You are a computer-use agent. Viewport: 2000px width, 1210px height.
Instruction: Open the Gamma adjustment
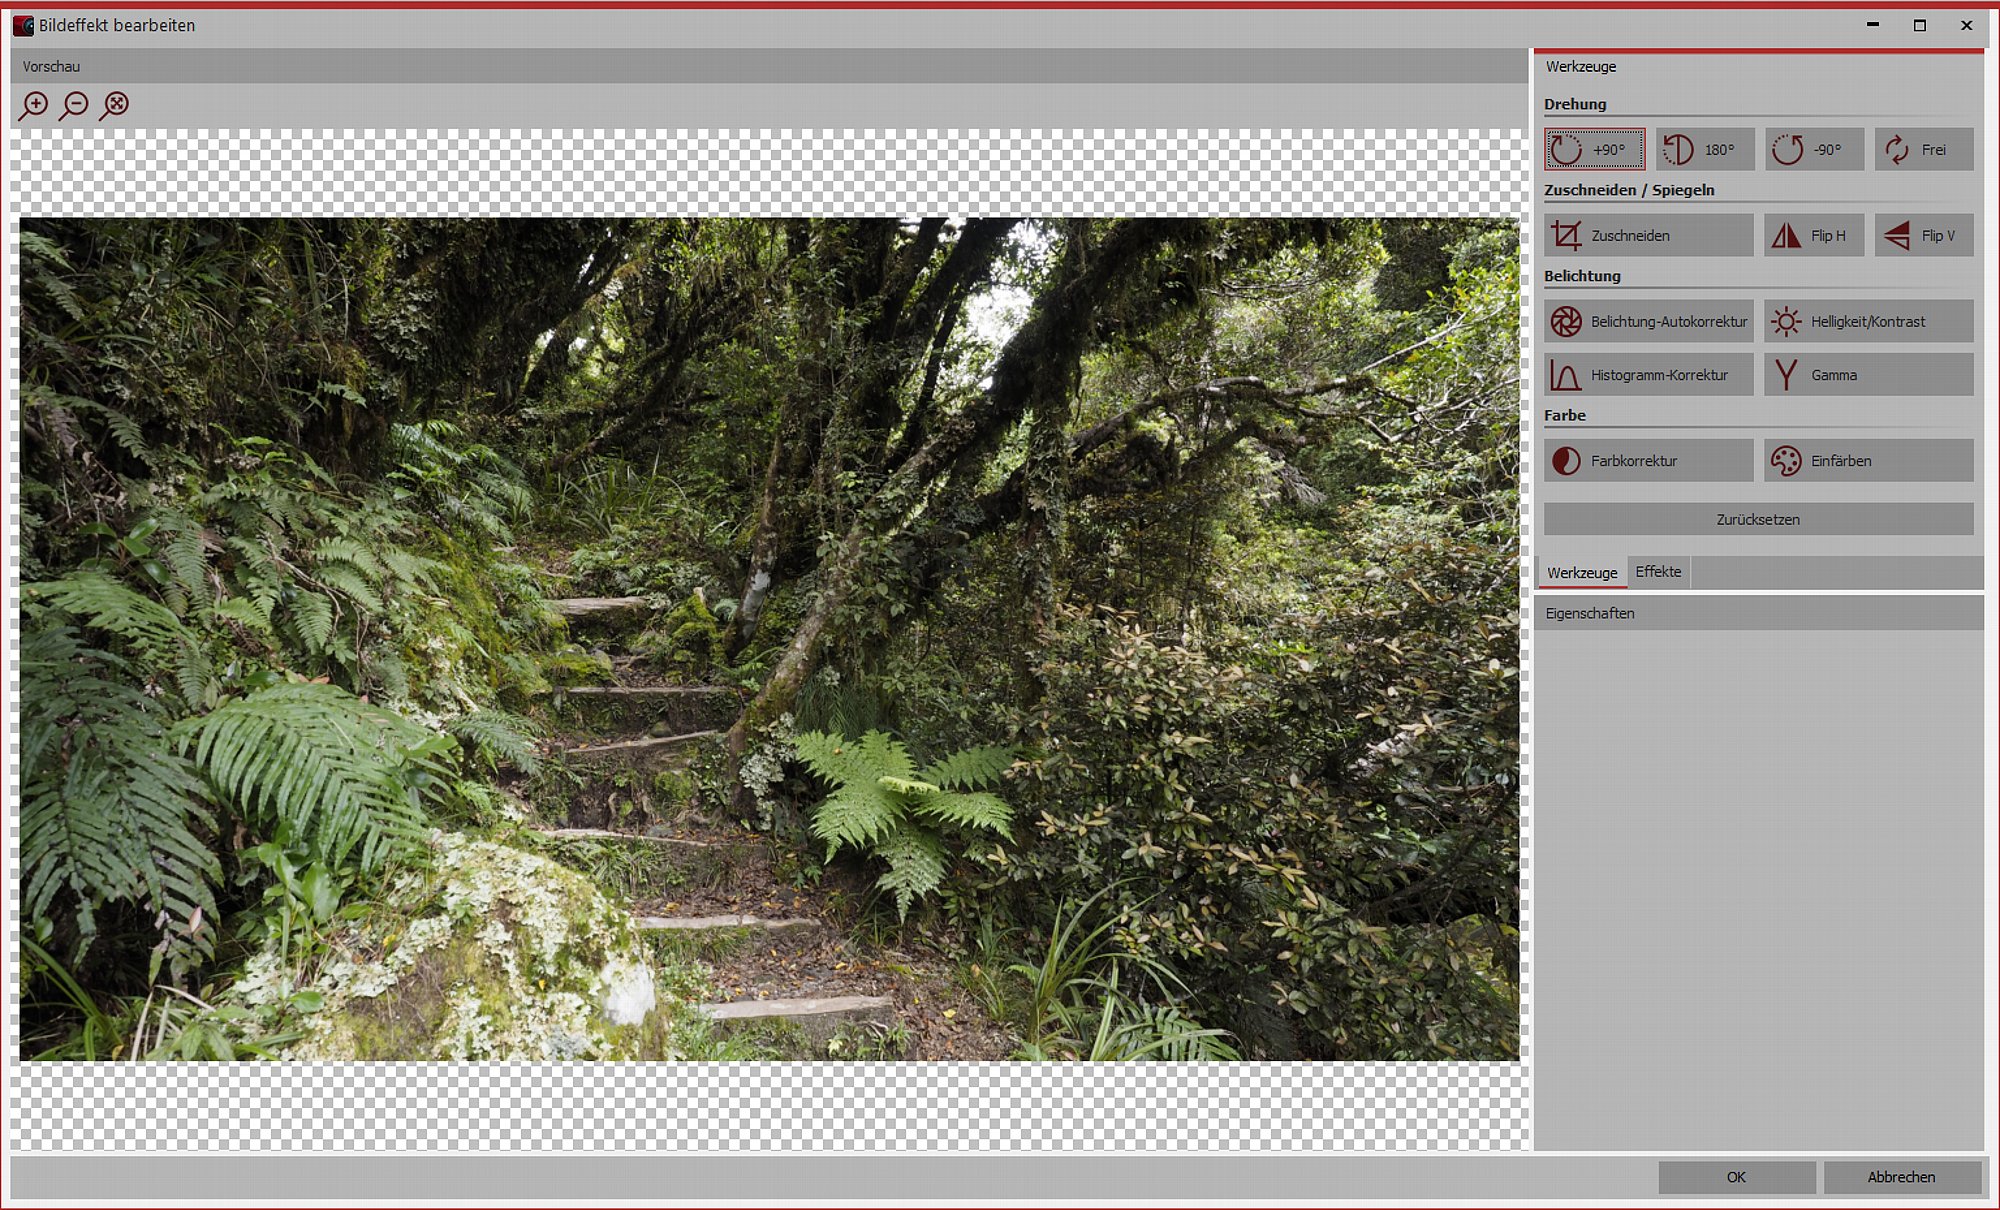(1867, 375)
